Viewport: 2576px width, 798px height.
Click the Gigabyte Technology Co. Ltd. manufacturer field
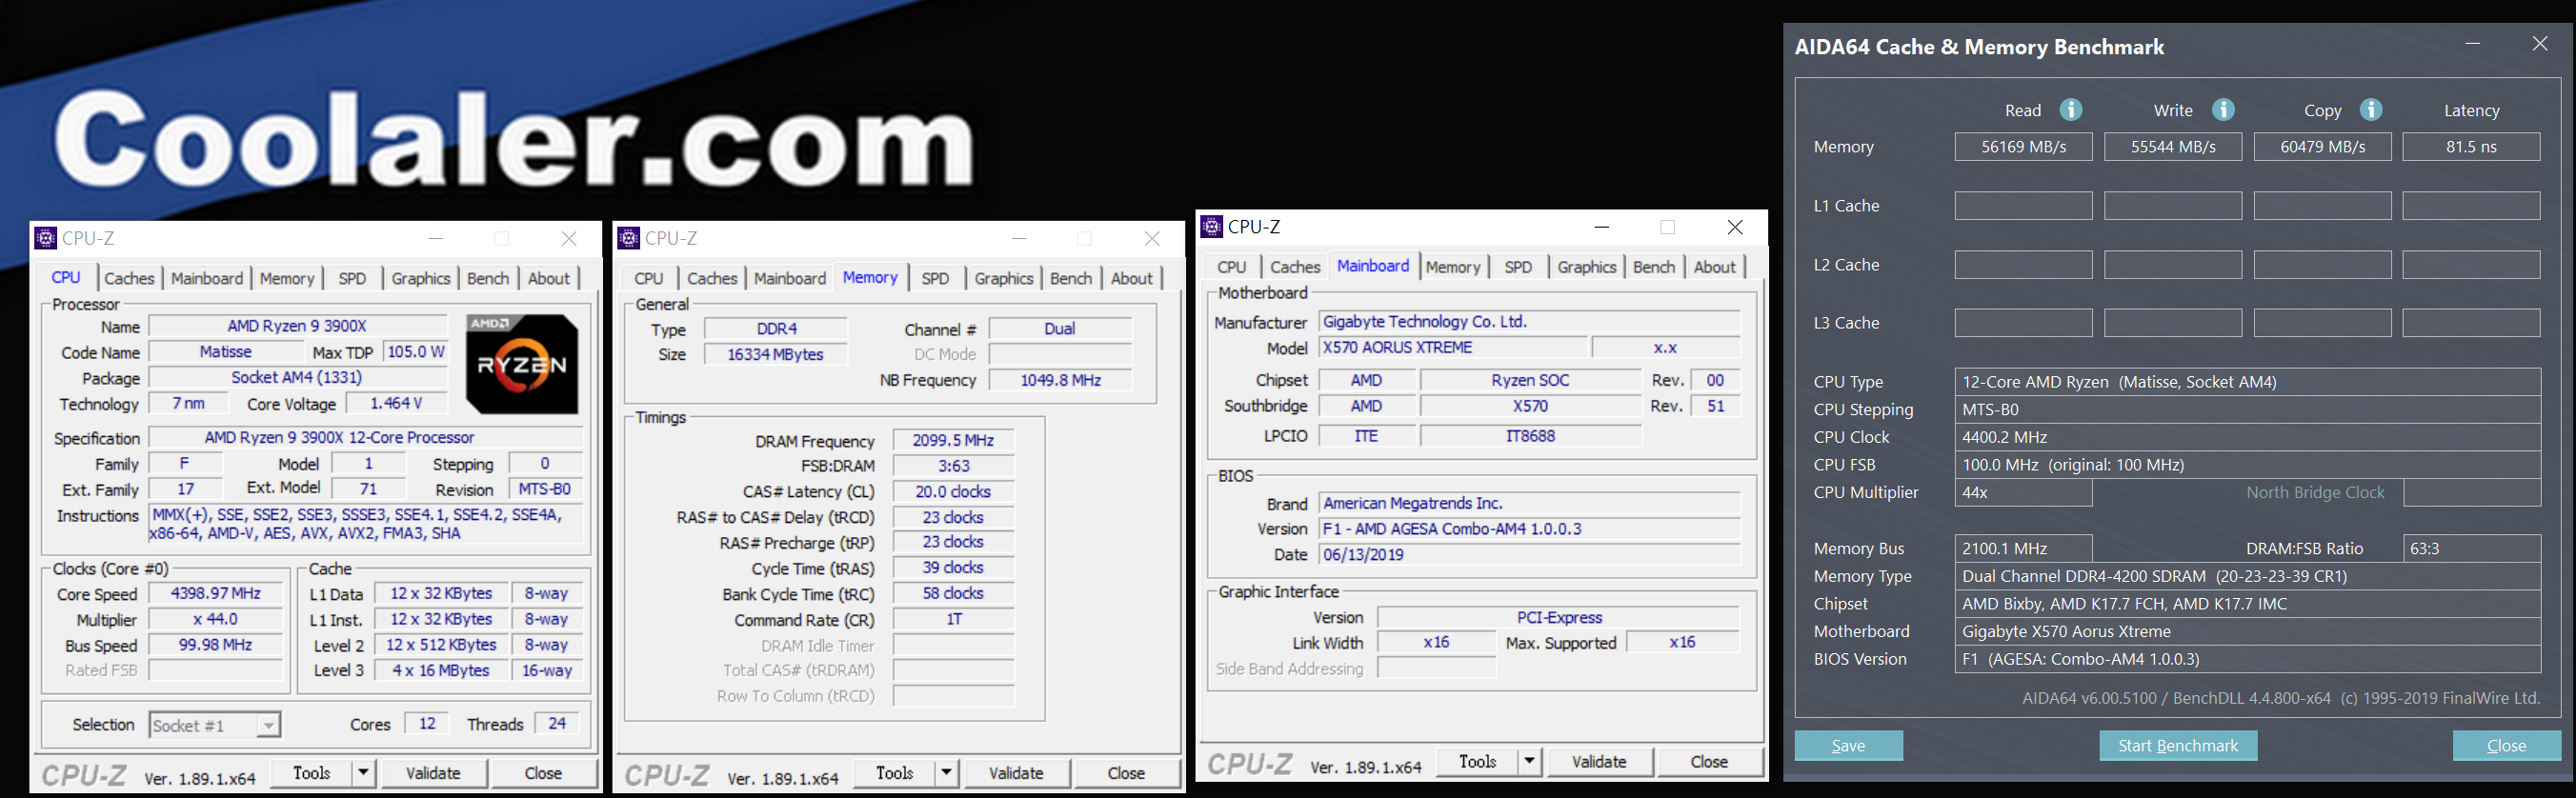coord(1530,321)
